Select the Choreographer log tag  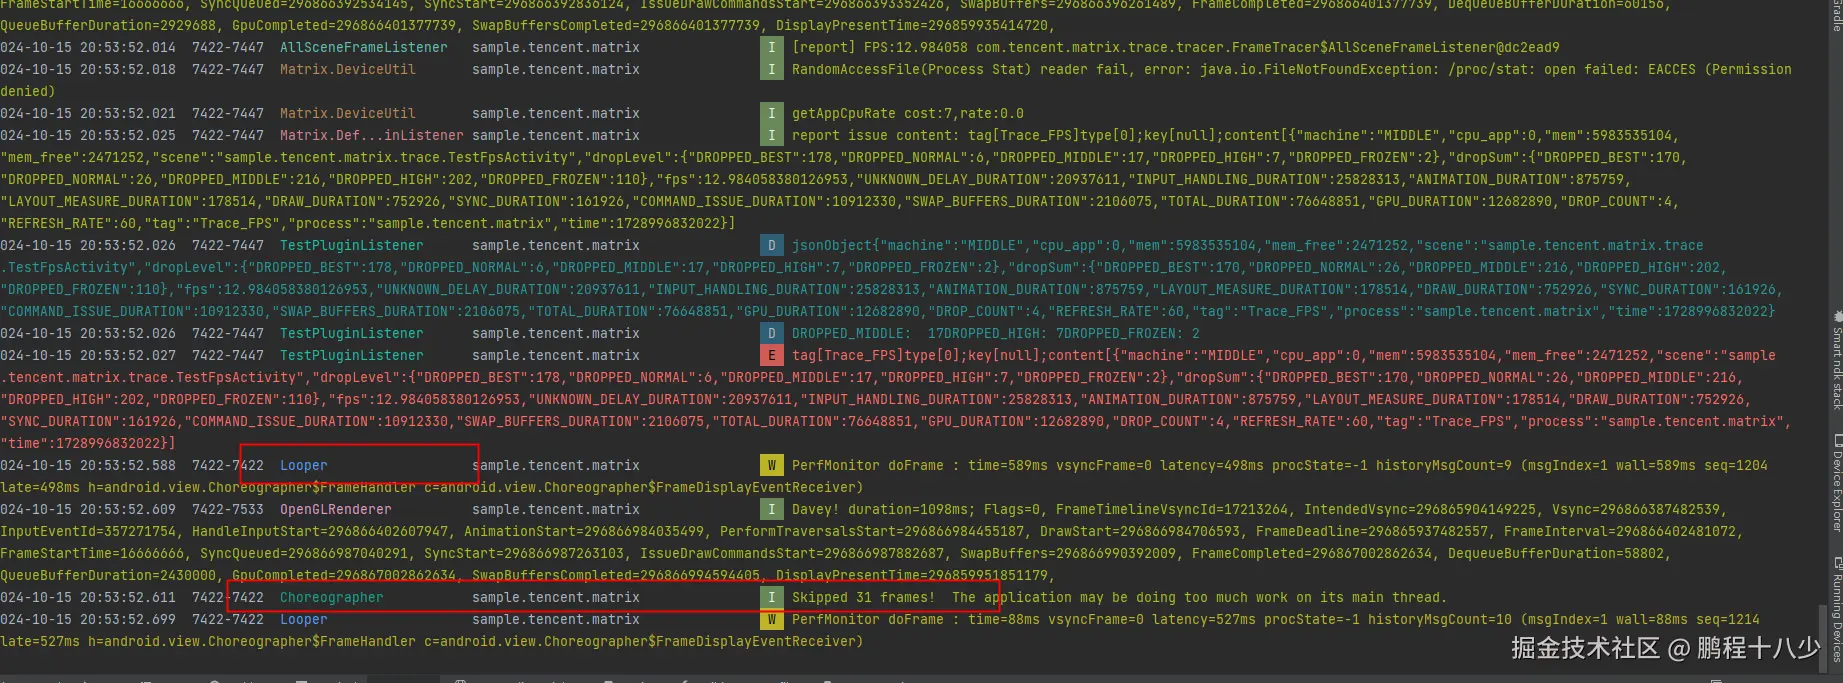tap(331, 597)
